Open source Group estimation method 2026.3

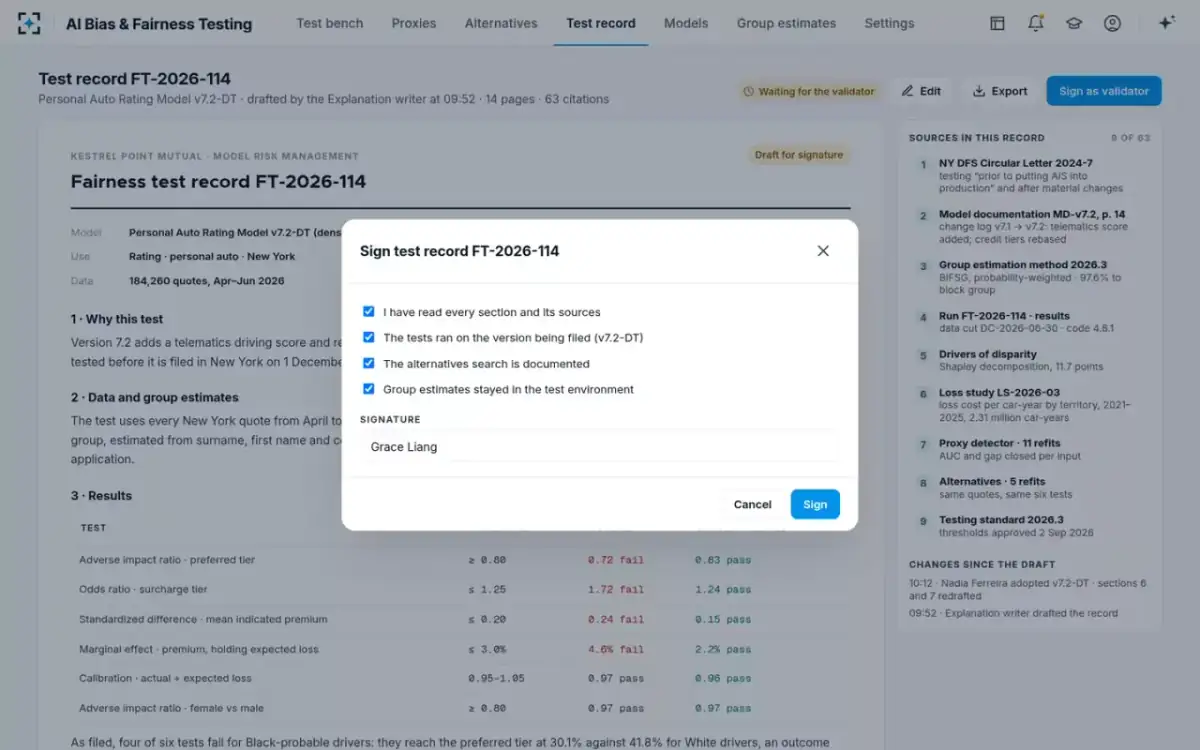pos(1029,277)
